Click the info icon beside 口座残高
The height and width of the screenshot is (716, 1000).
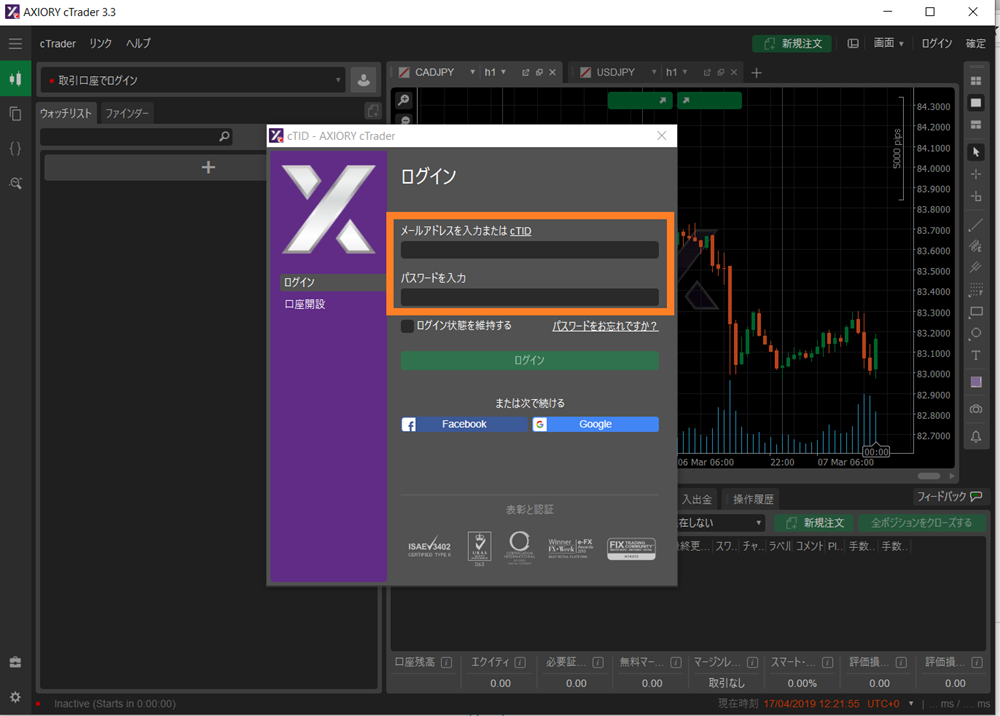(446, 662)
